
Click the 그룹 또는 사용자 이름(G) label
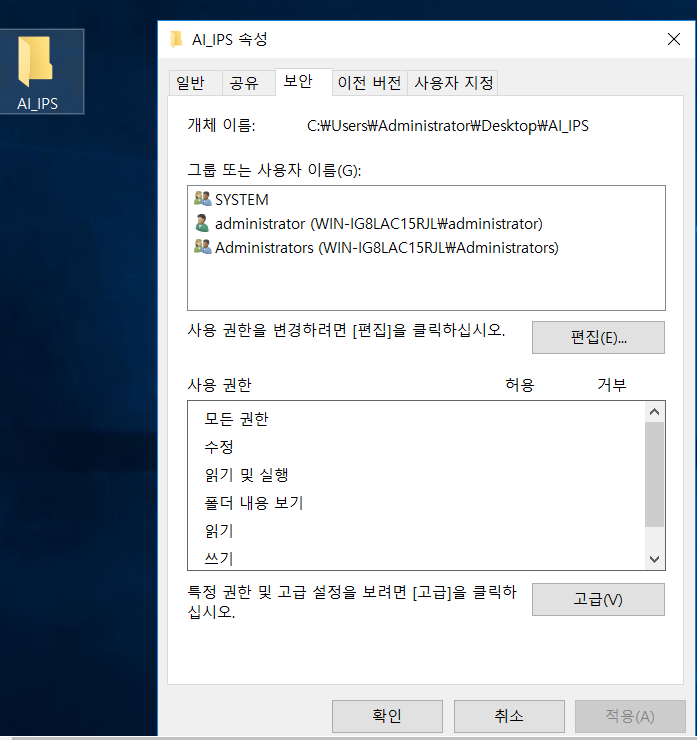[x=274, y=170]
